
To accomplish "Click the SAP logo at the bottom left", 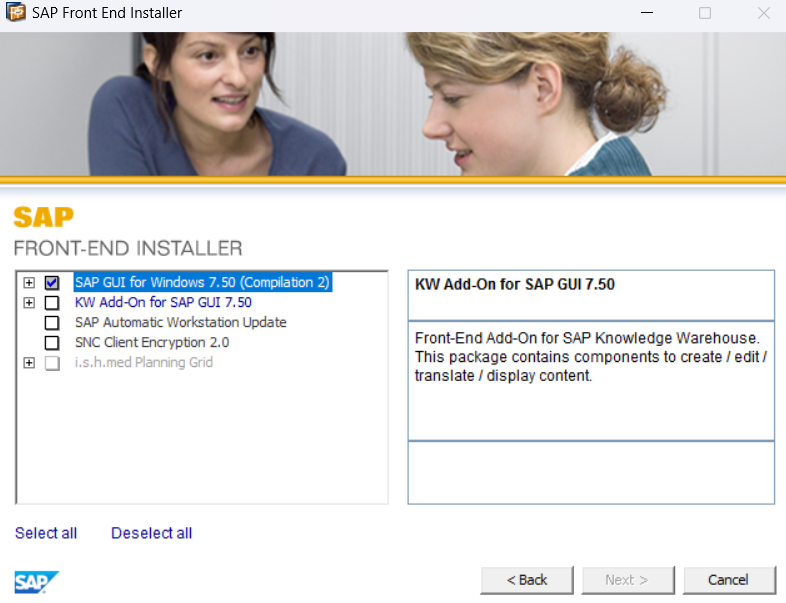I will (x=37, y=582).
